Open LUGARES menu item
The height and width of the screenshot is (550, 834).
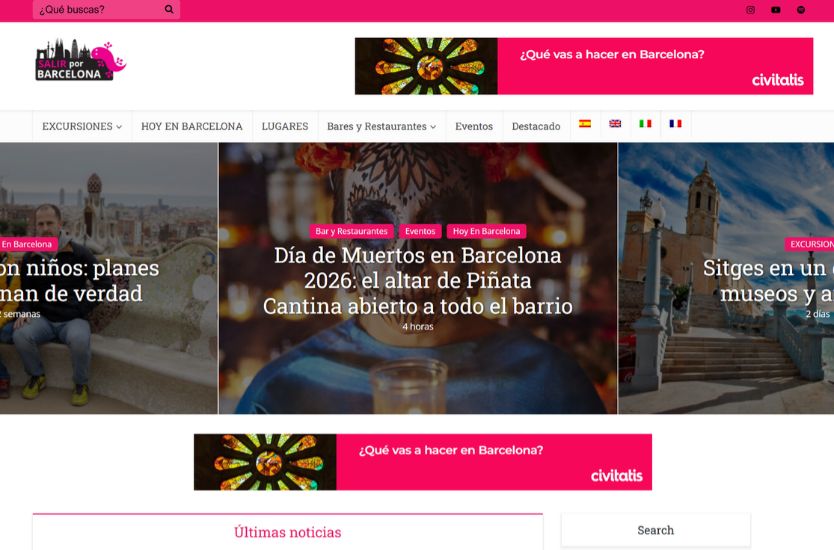pyautogui.click(x=285, y=127)
